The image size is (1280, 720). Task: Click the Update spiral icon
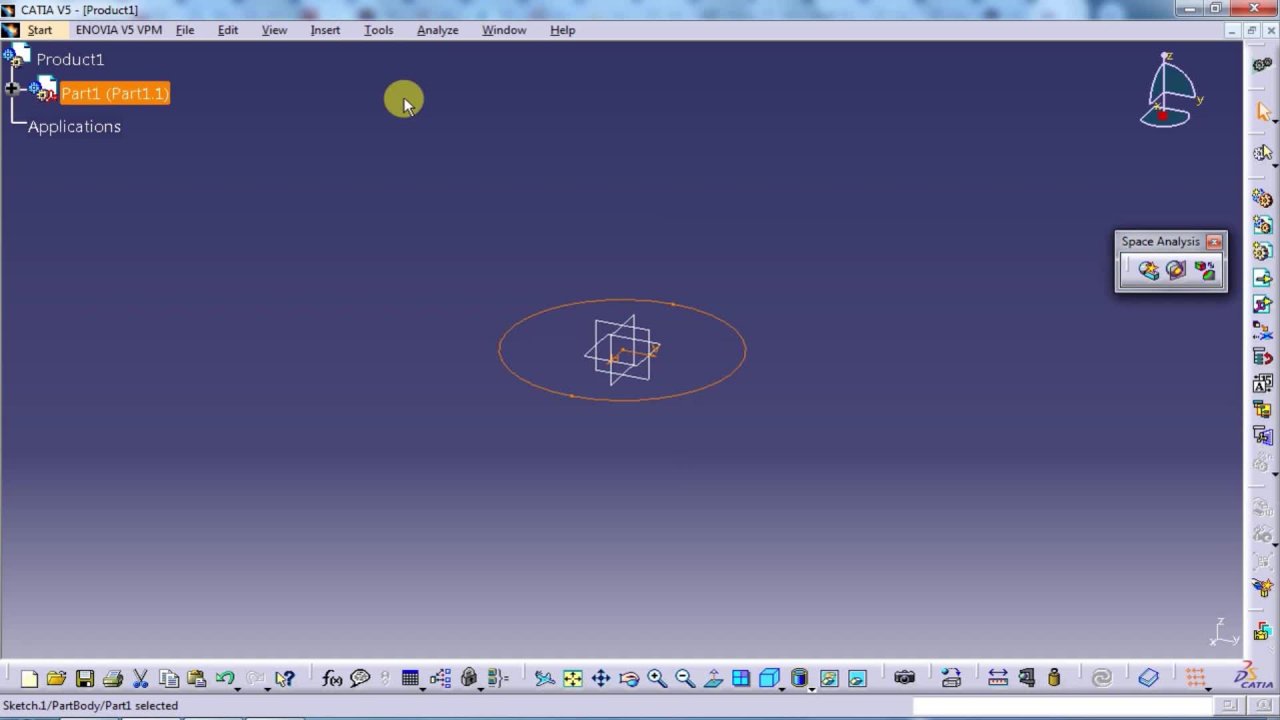click(x=1101, y=678)
